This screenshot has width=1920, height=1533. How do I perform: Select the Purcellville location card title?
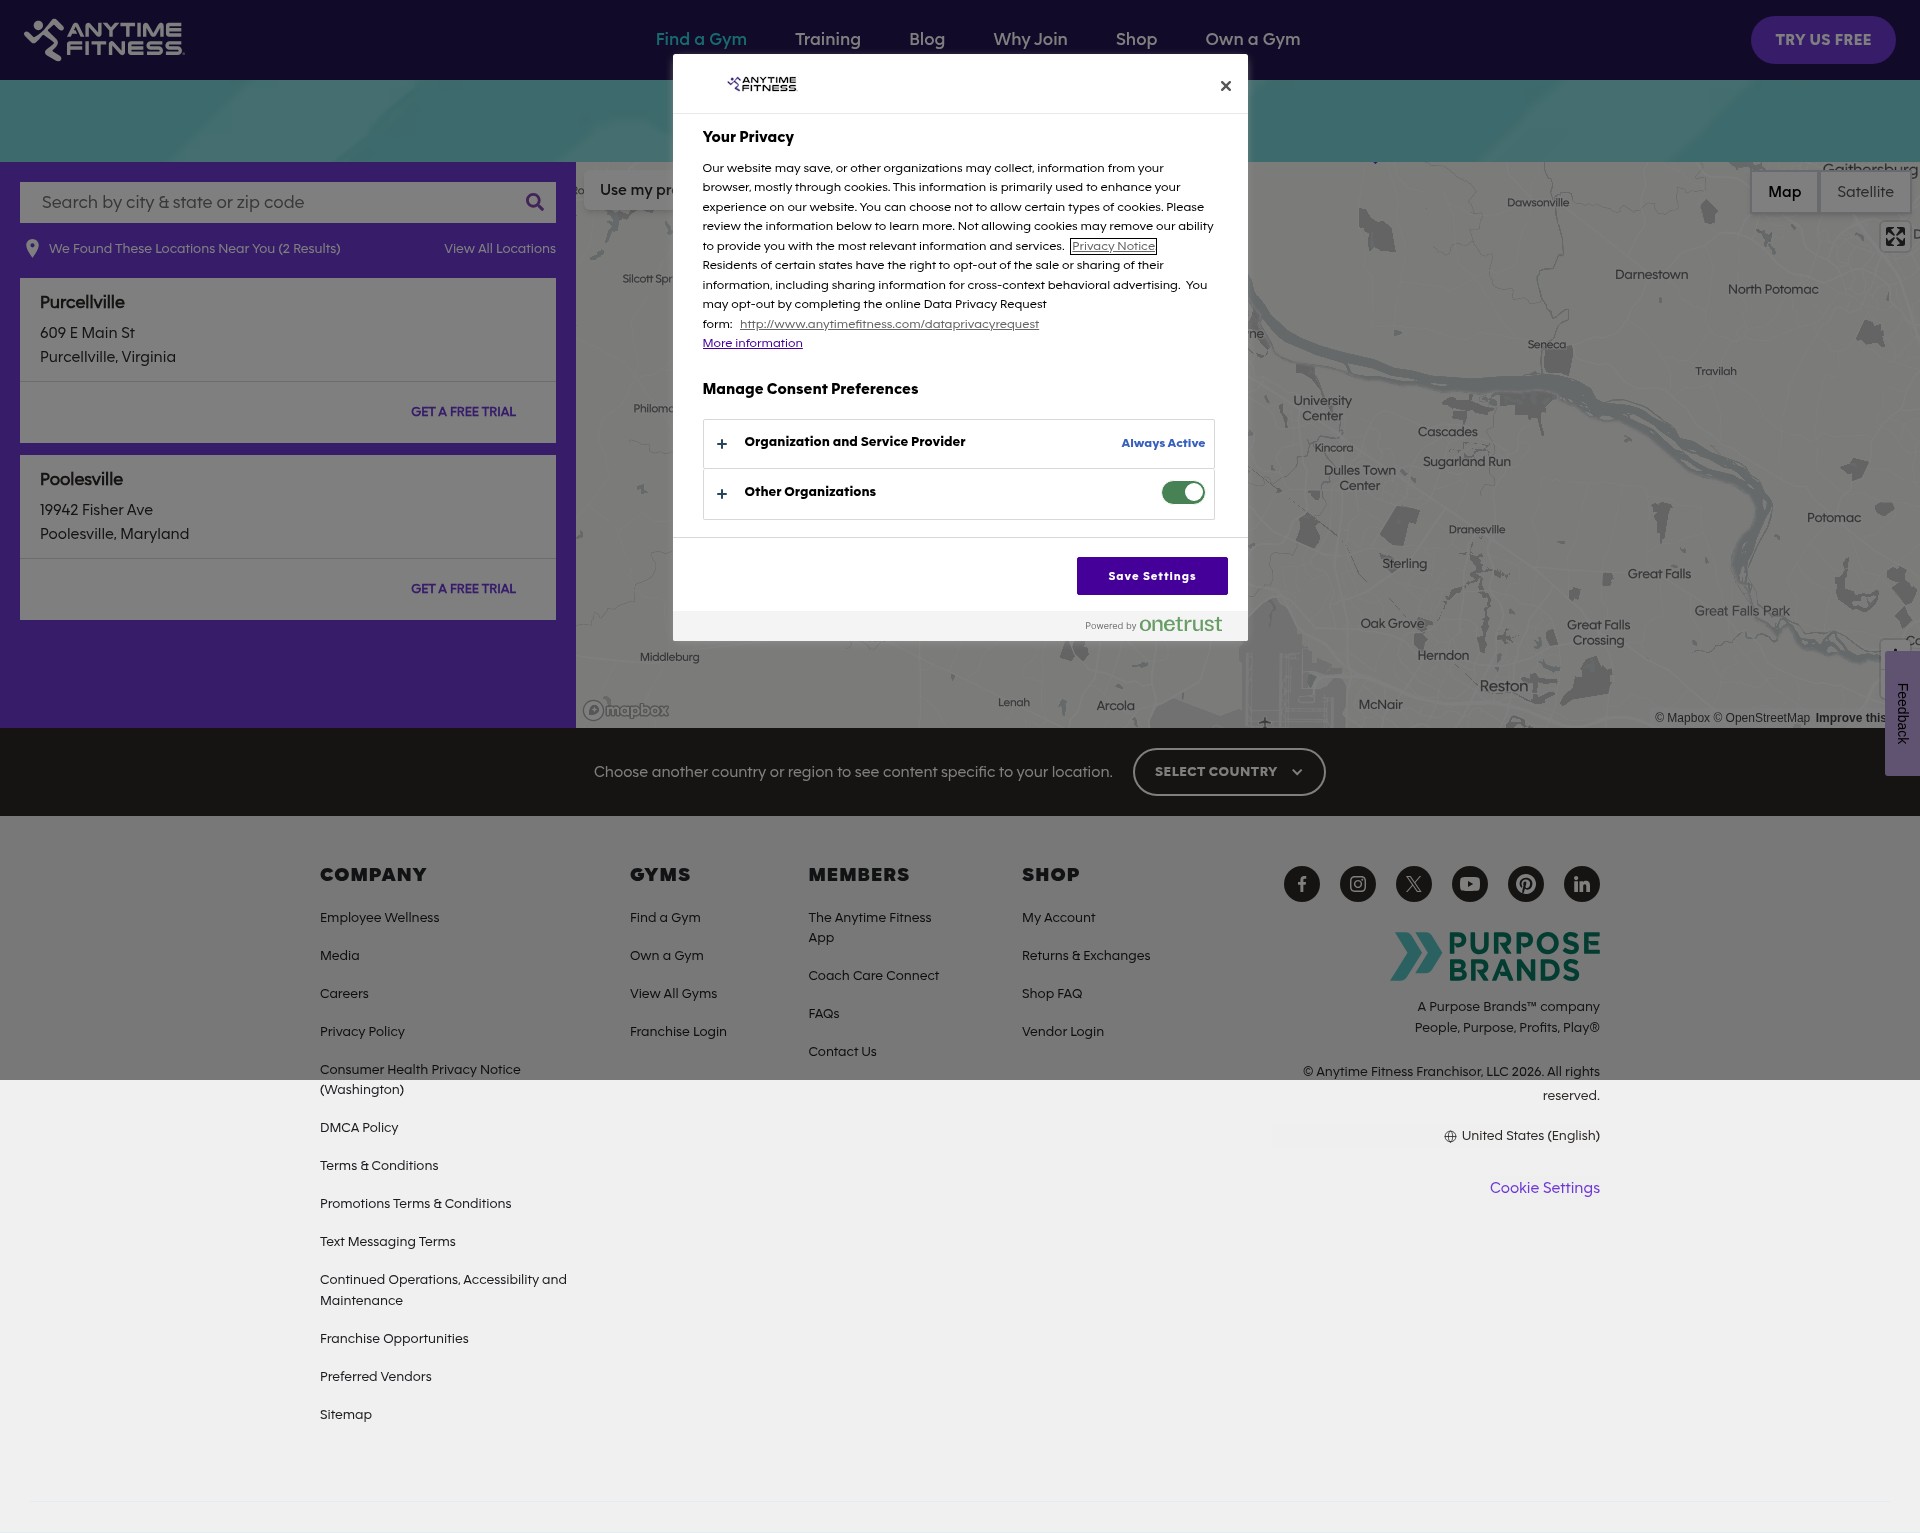tap(82, 302)
